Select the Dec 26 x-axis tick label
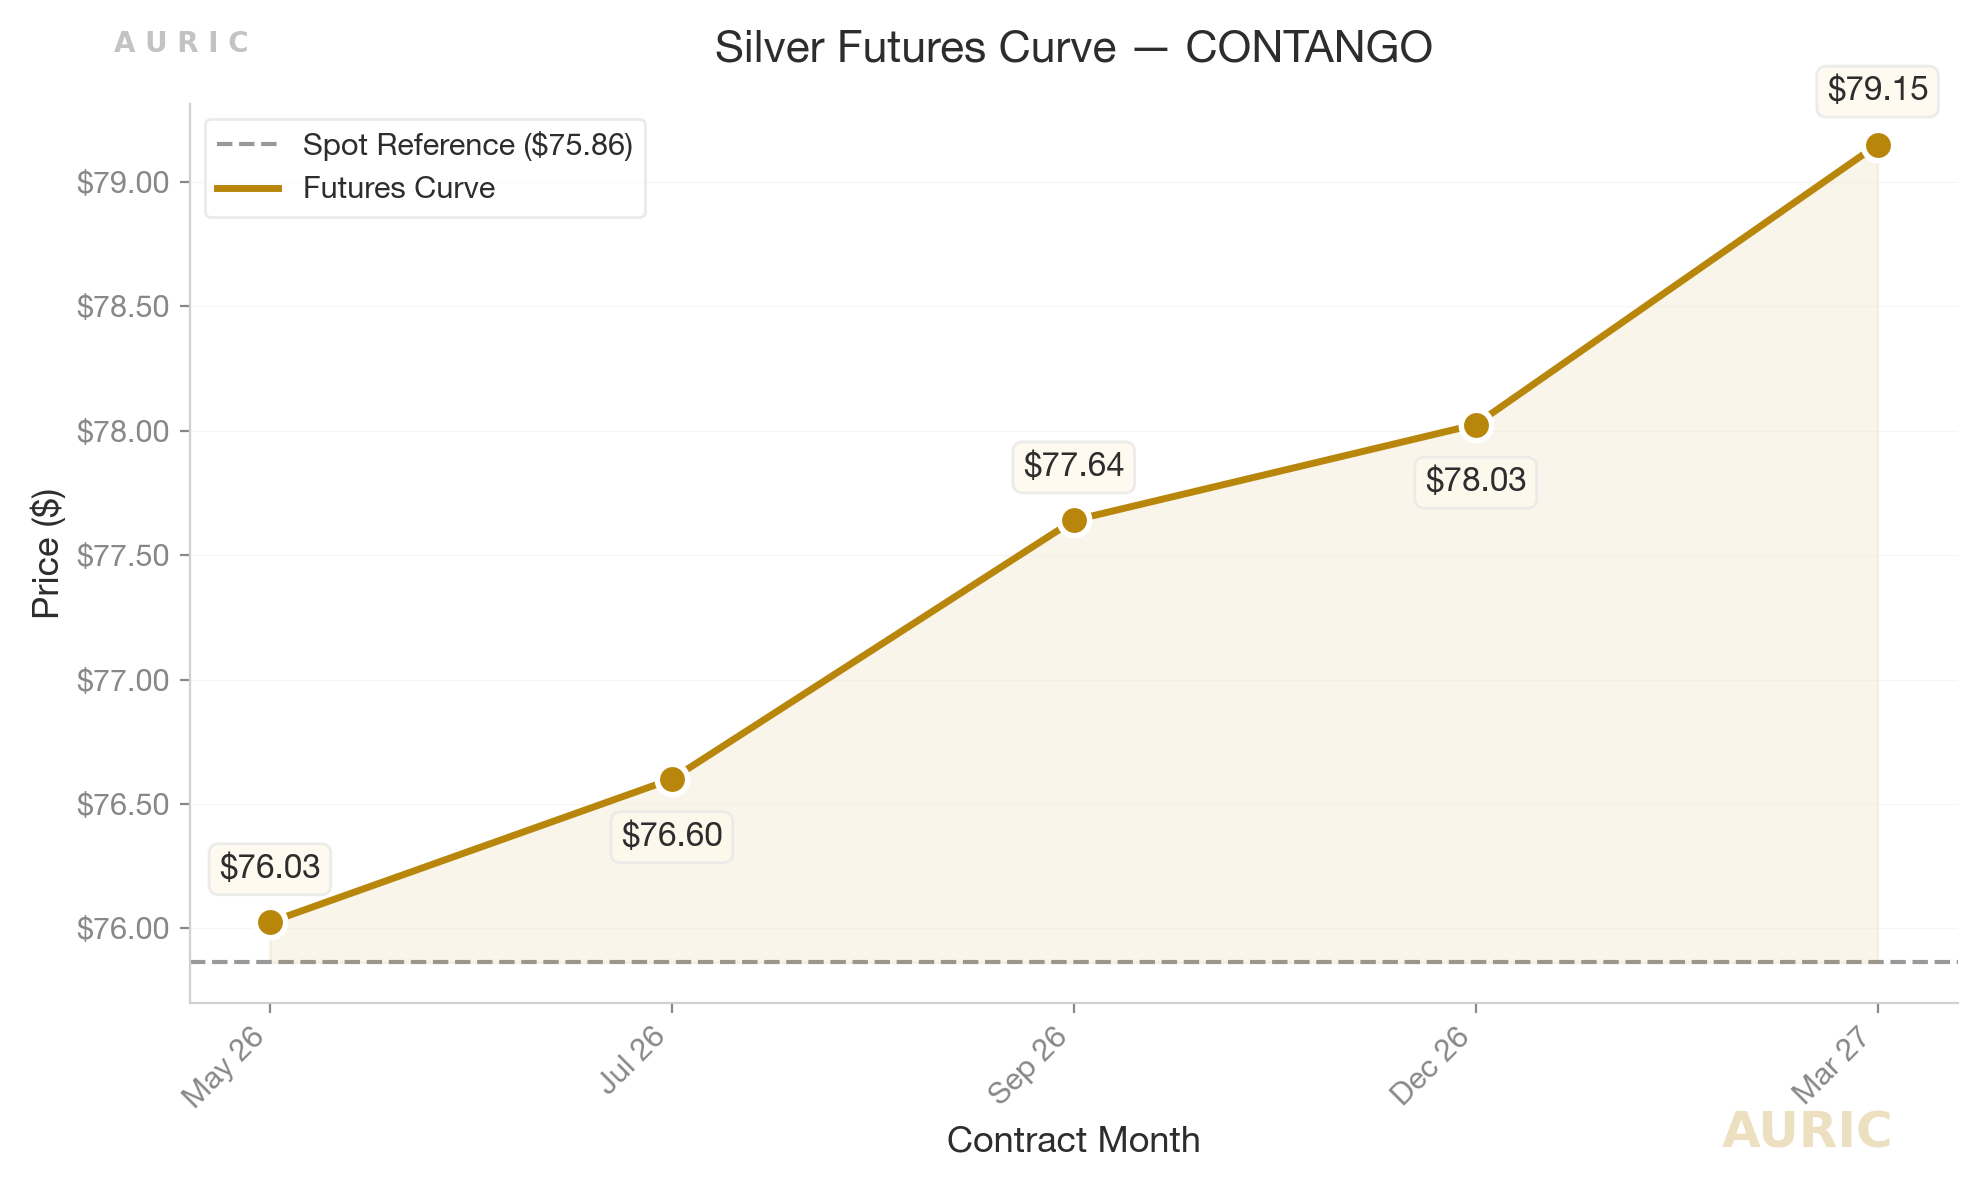 coord(1430,1067)
